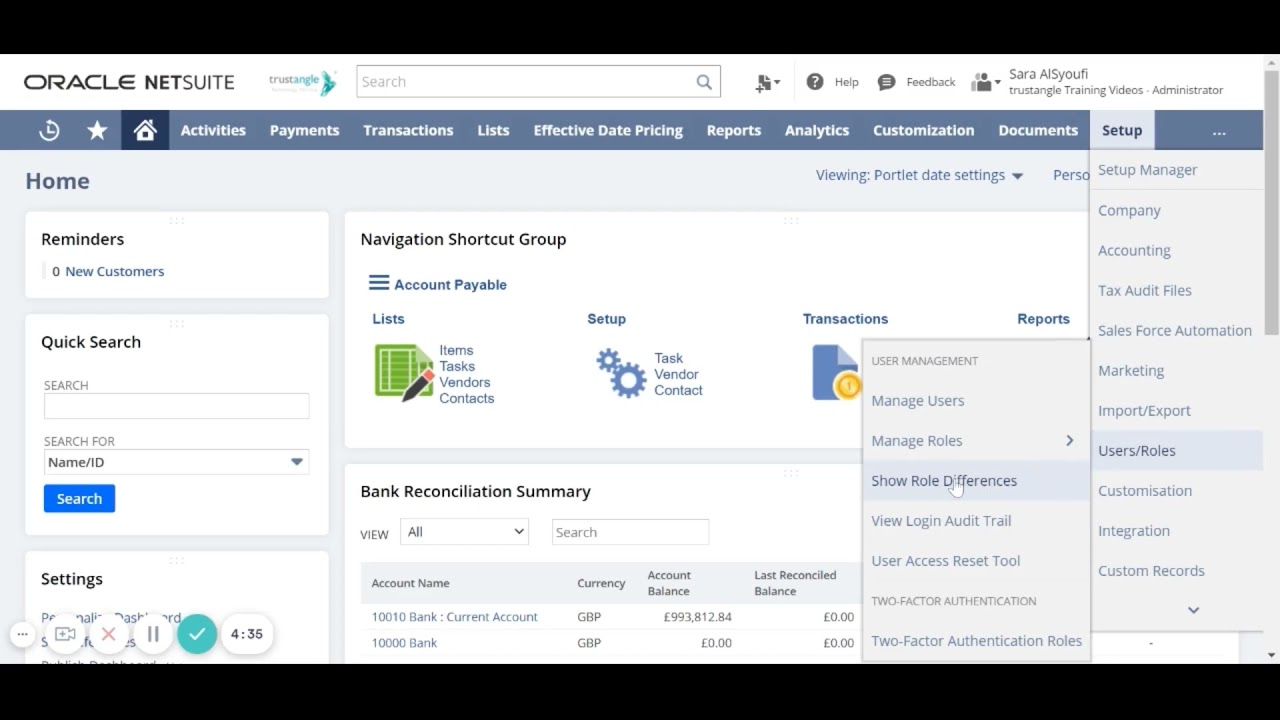The image size is (1280, 720).
Task: Click the Oracle NetSuite logo
Action: pyautogui.click(x=129, y=82)
